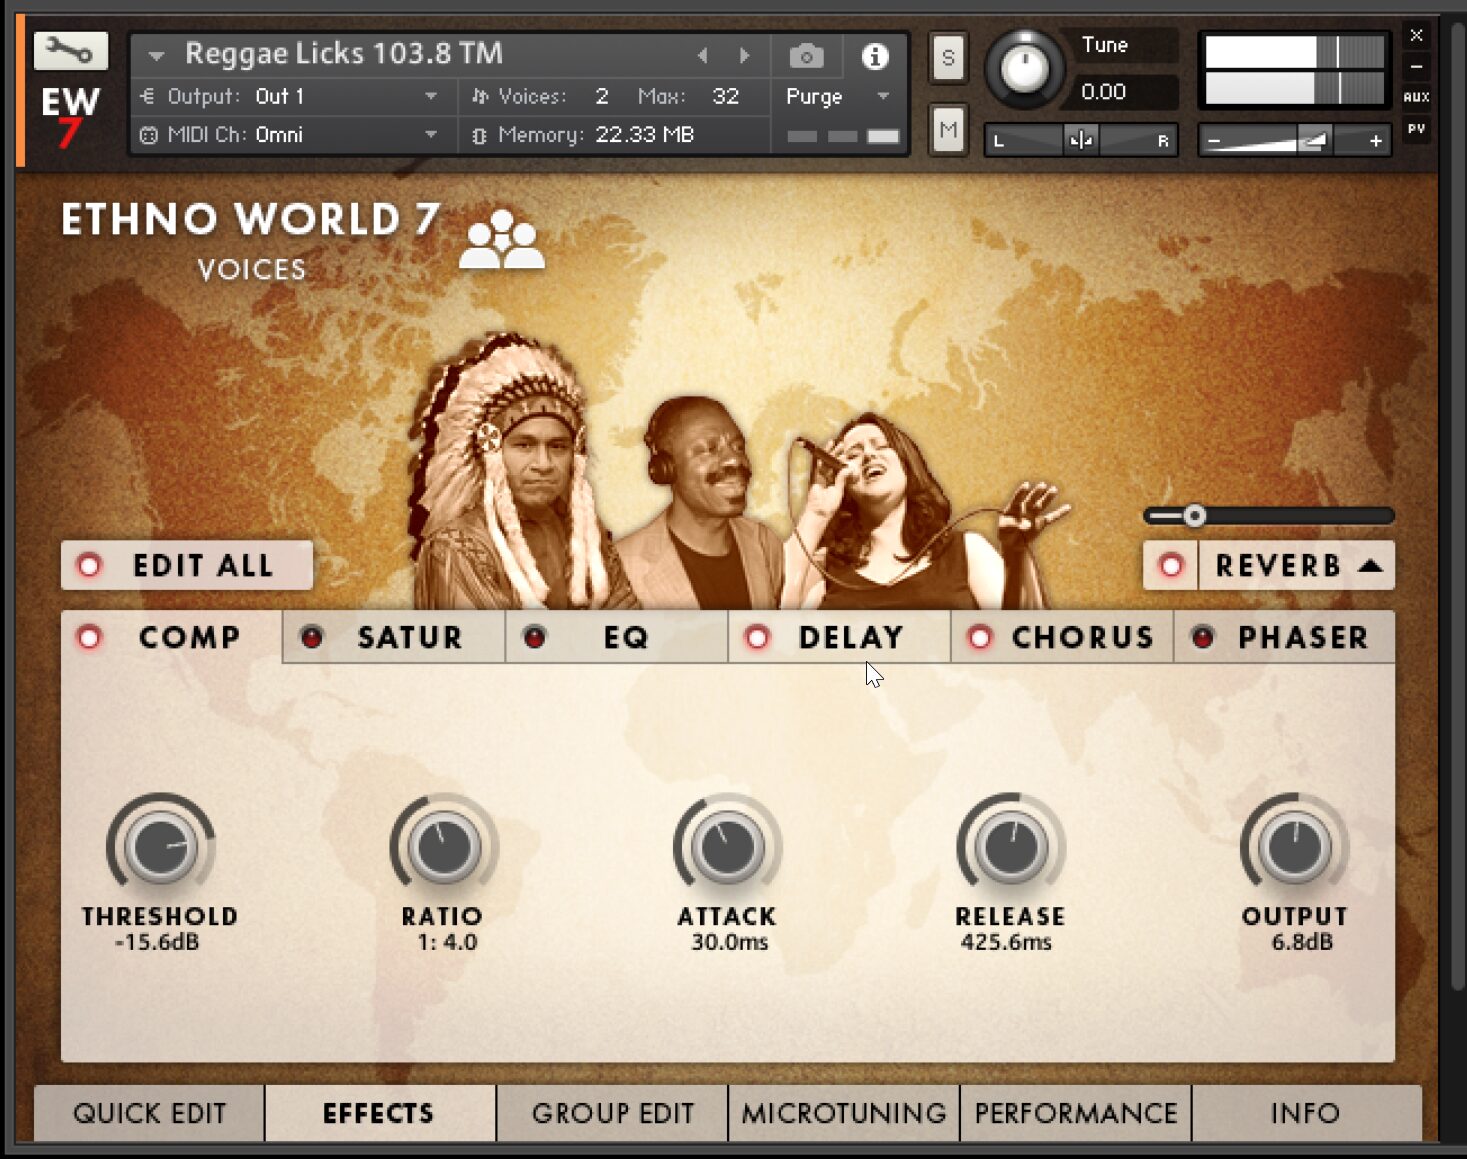Increase volume with the plus icon
The width and height of the screenshot is (1467, 1159).
[1376, 141]
